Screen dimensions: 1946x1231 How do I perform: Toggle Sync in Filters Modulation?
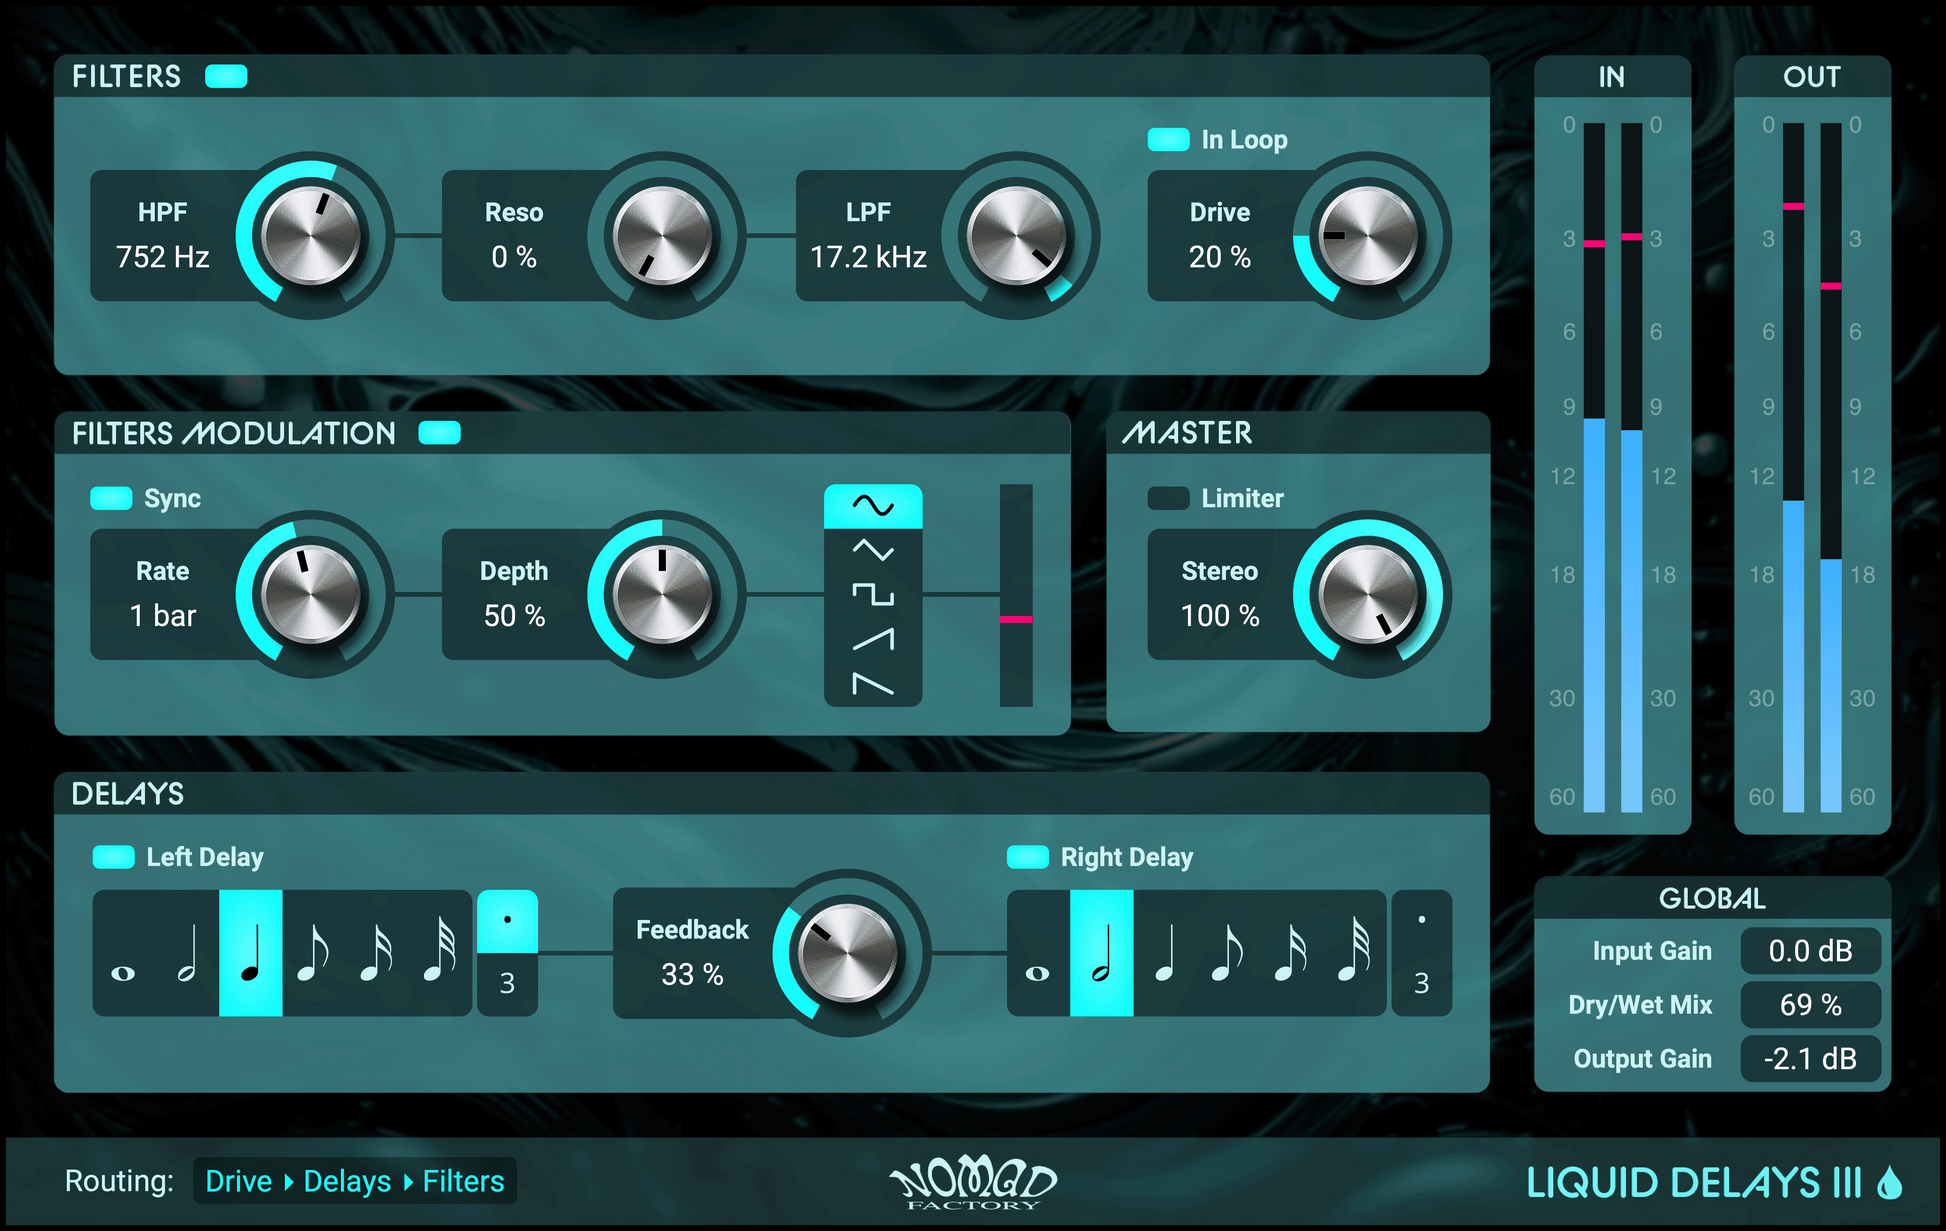click(110, 498)
